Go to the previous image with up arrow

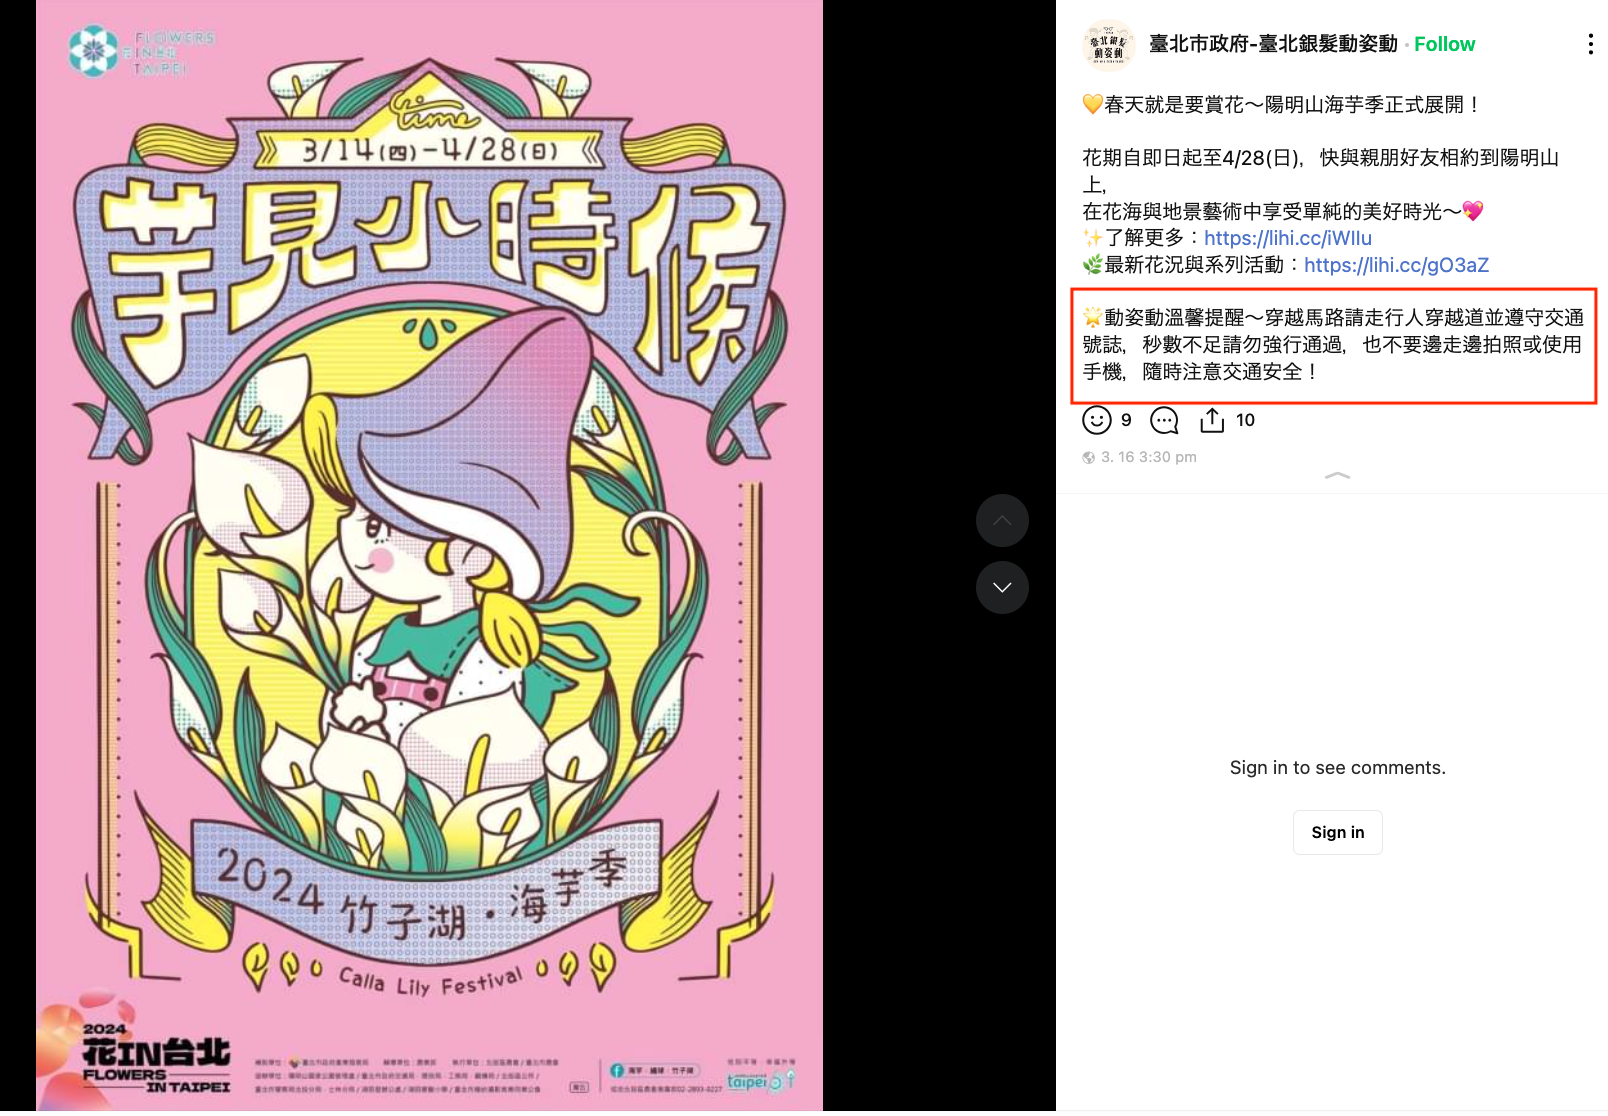[1002, 521]
